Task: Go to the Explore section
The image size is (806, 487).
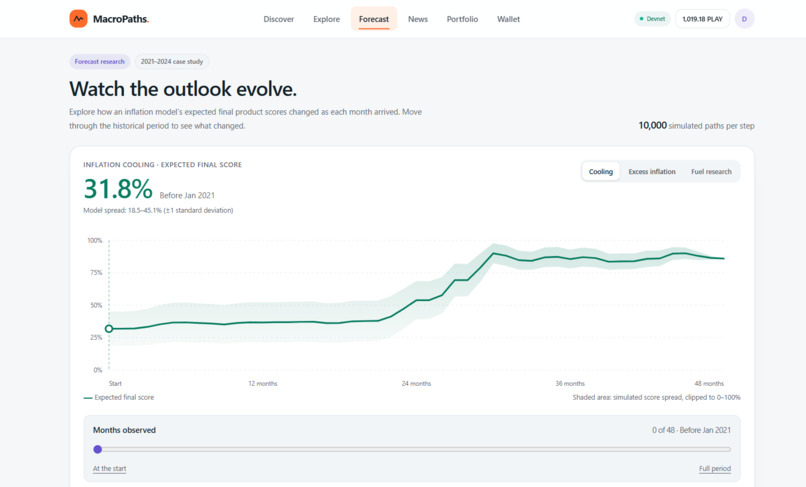Action: point(326,19)
